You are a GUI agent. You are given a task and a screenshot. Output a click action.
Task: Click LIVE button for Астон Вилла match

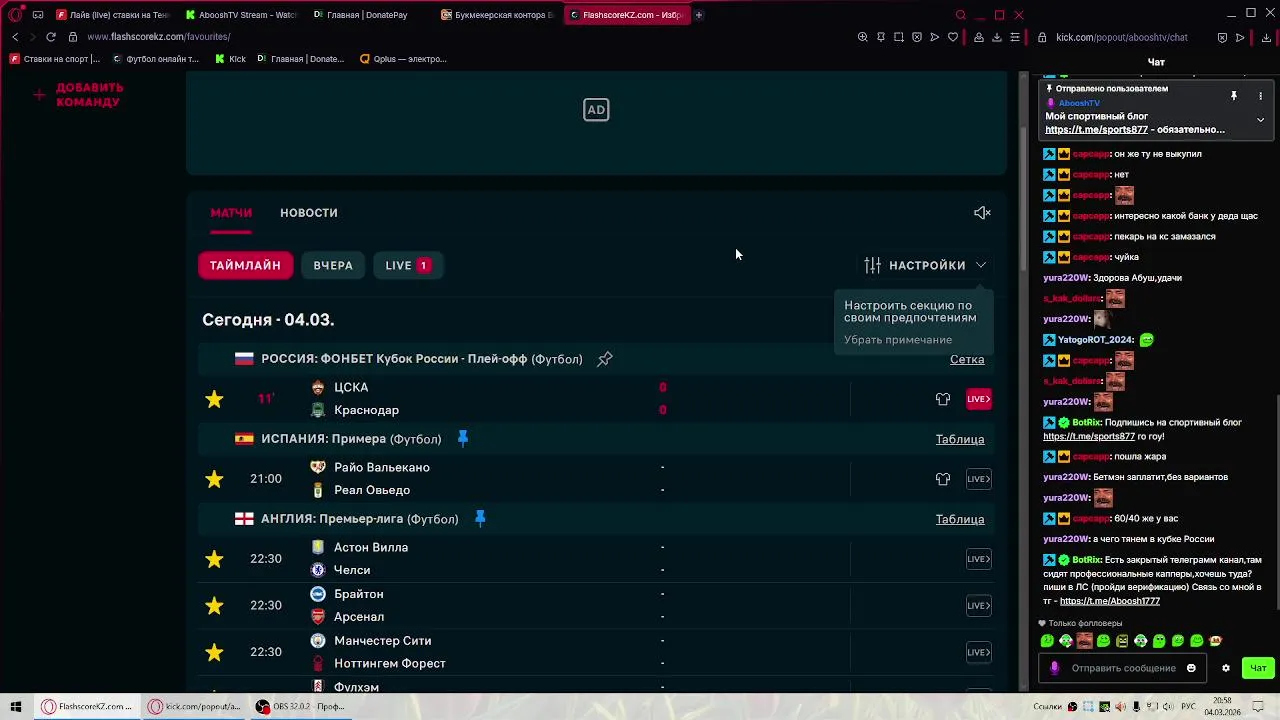click(x=978, y=559)
